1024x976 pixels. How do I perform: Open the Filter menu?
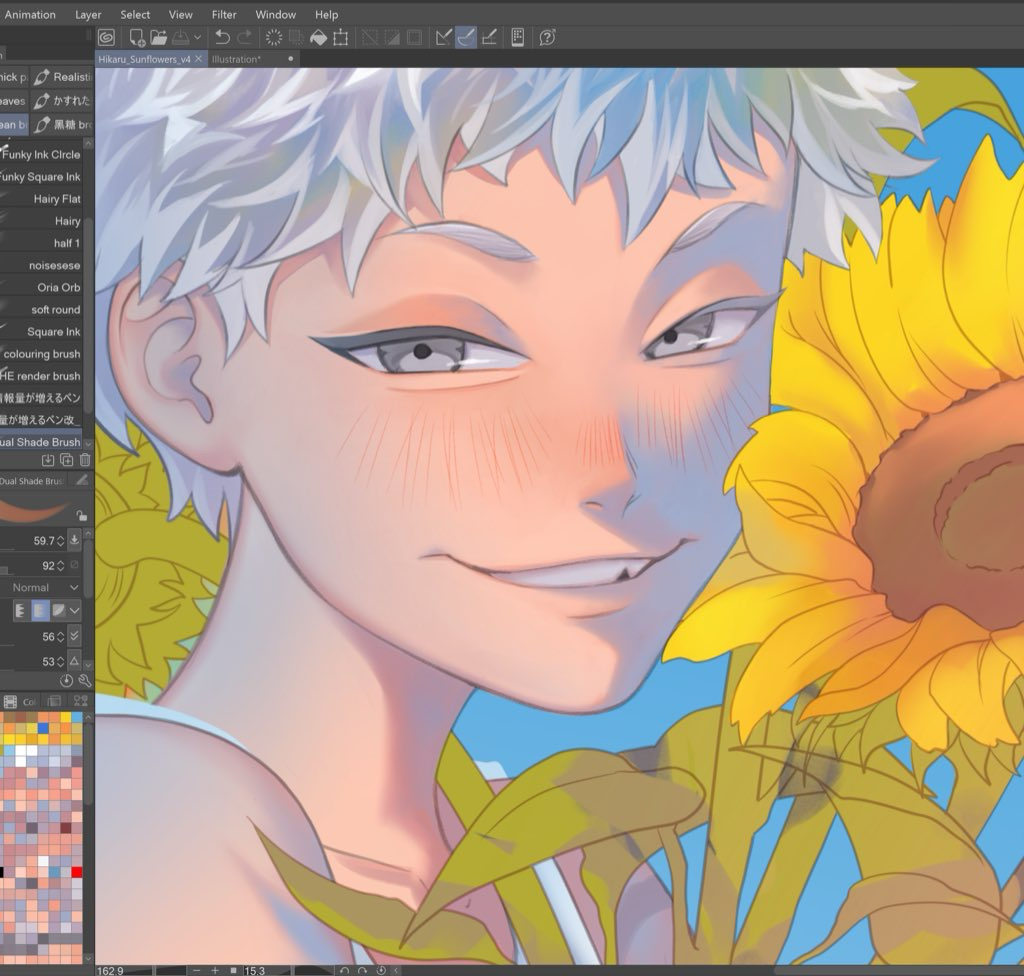(224, 15)
